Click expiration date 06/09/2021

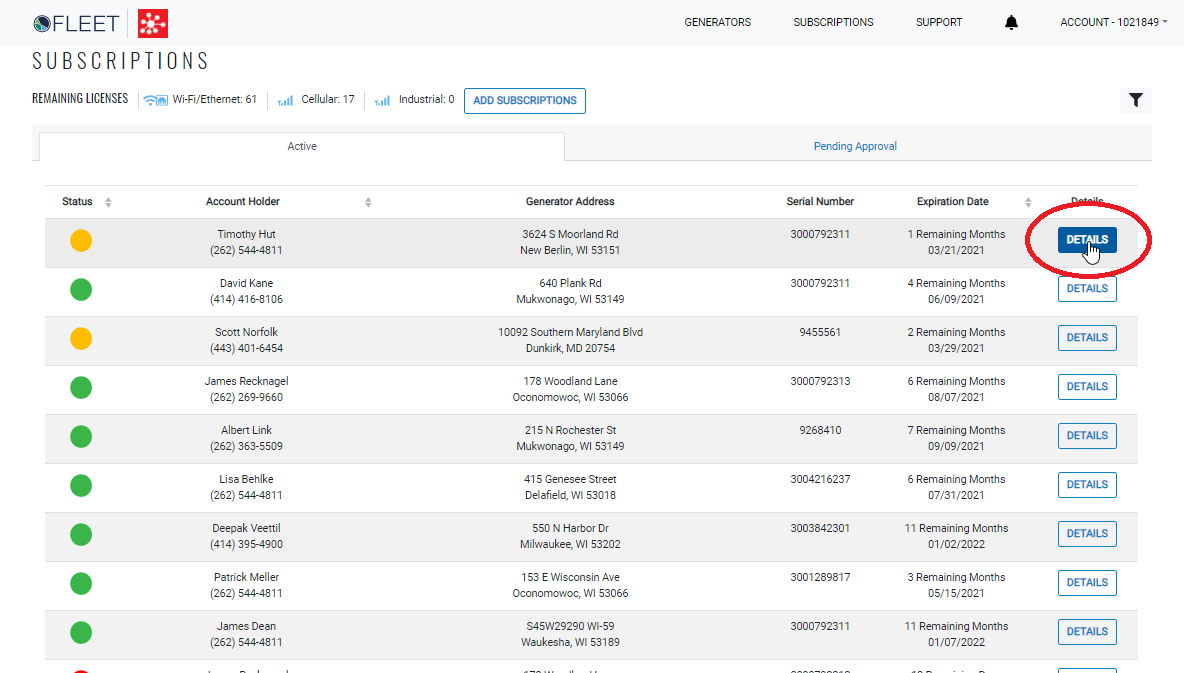click(956, 300)
